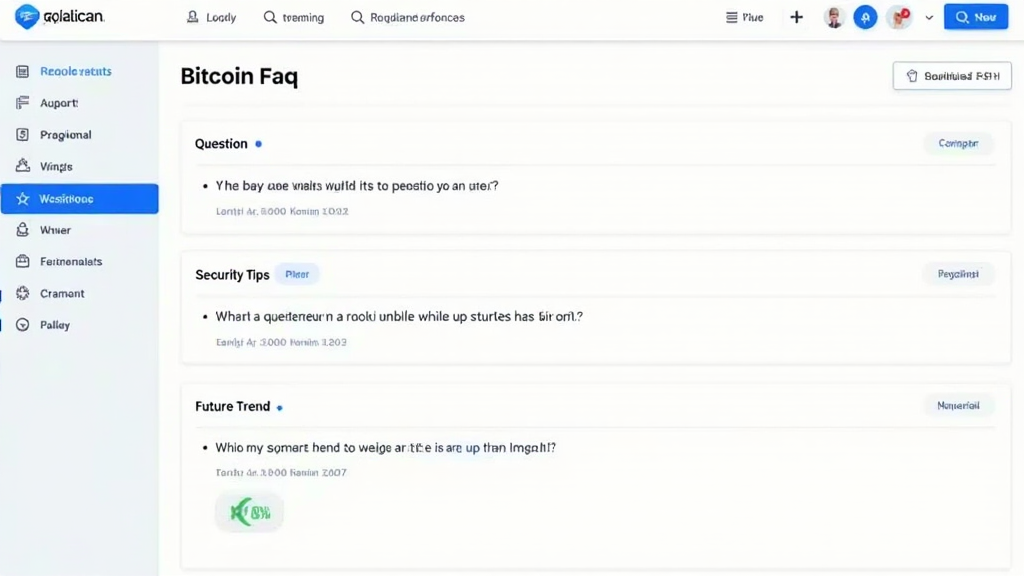Click the gear icon next to Crament
Viewport: 1024px width, 576px height.
(x=23, y=294)
